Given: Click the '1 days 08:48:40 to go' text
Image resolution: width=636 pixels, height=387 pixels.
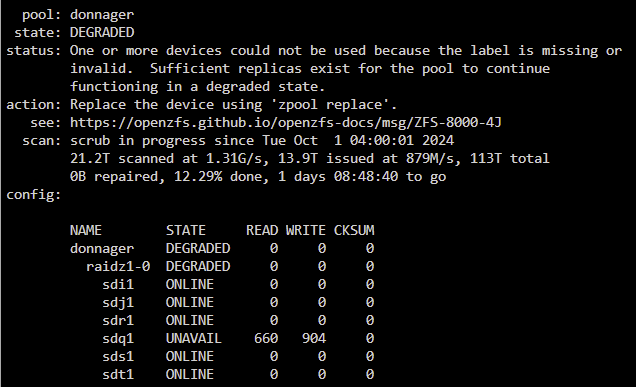Looking at the screenshot, I should point(362,176).
